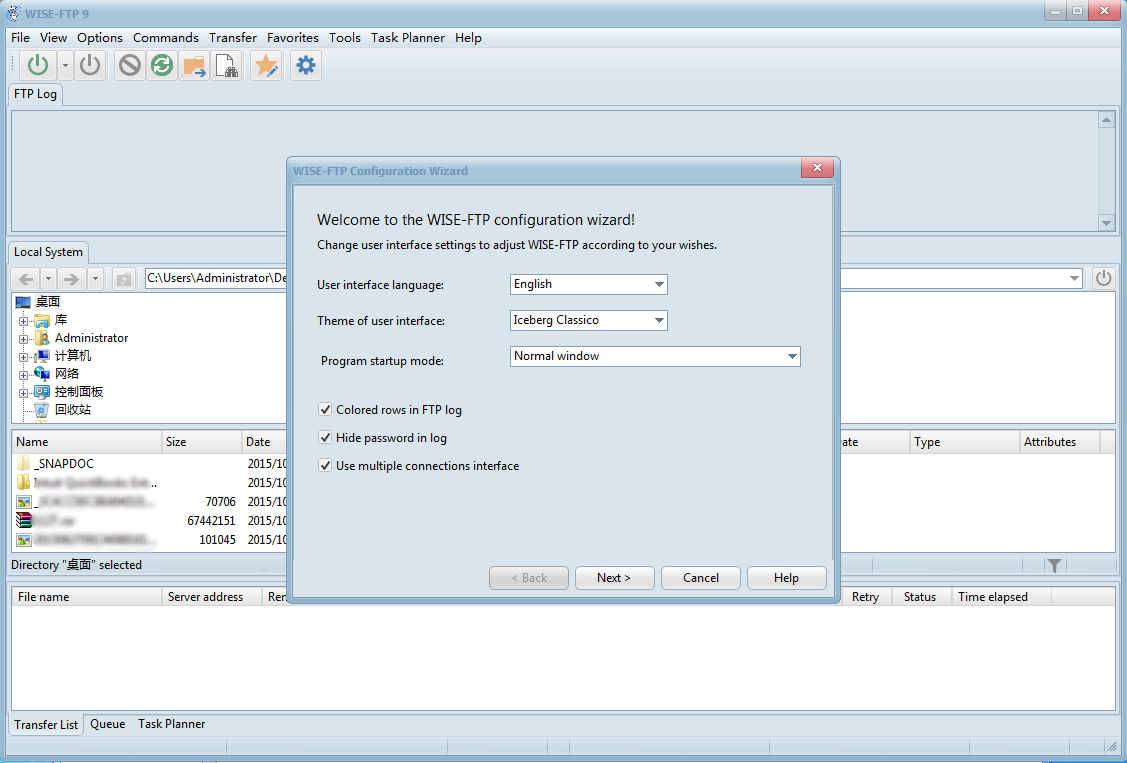Click the Time elapsed column header

pos(1001,597)
